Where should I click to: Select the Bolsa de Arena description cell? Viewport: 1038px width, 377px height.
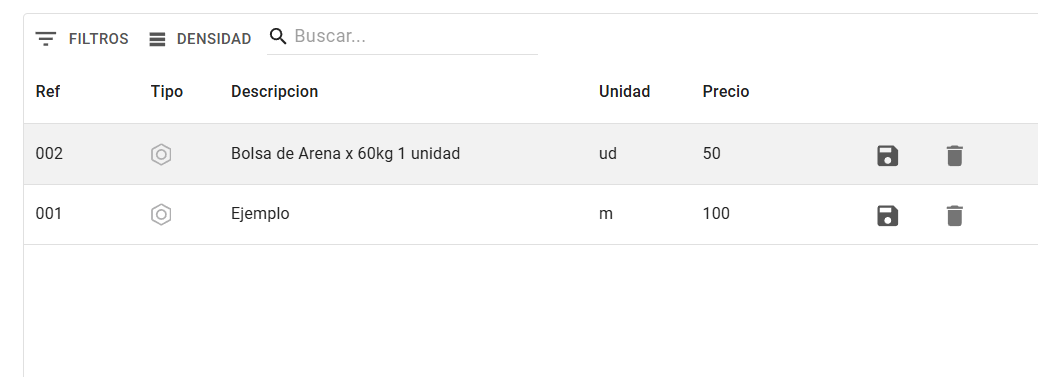pyautogui.click(x=346, y=154)
